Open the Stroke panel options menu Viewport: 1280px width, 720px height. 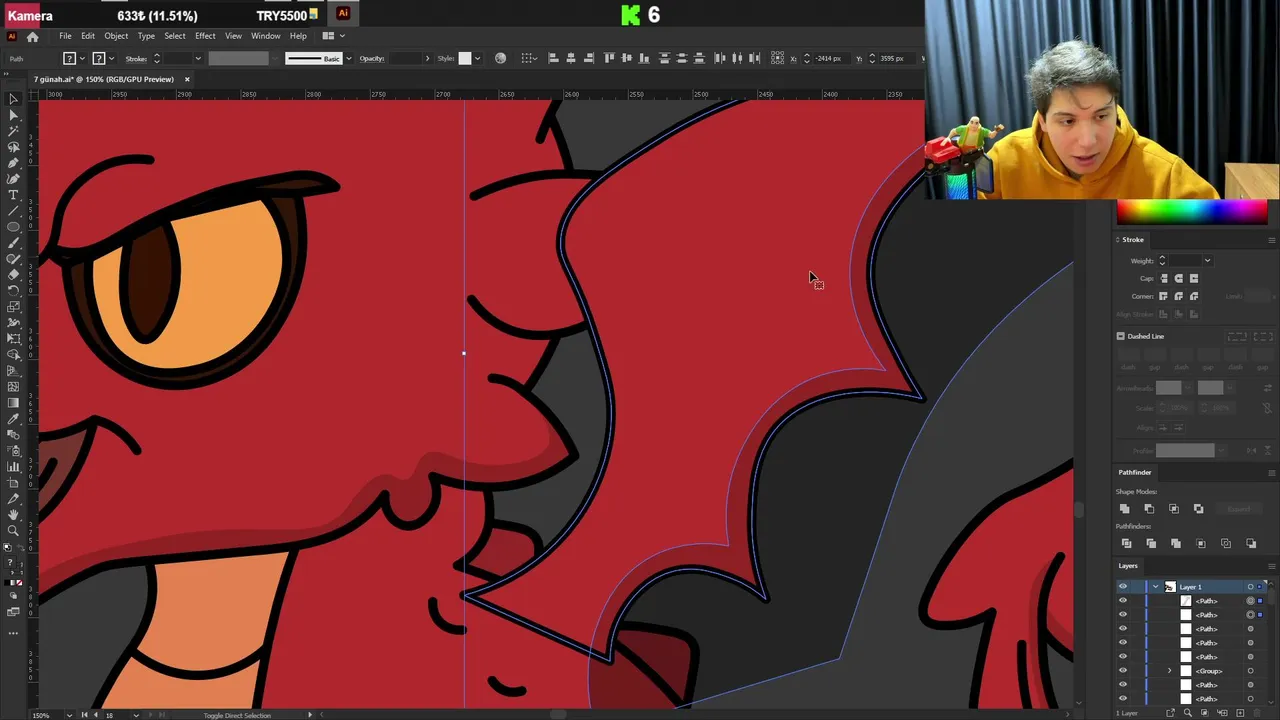(1271, 240)
